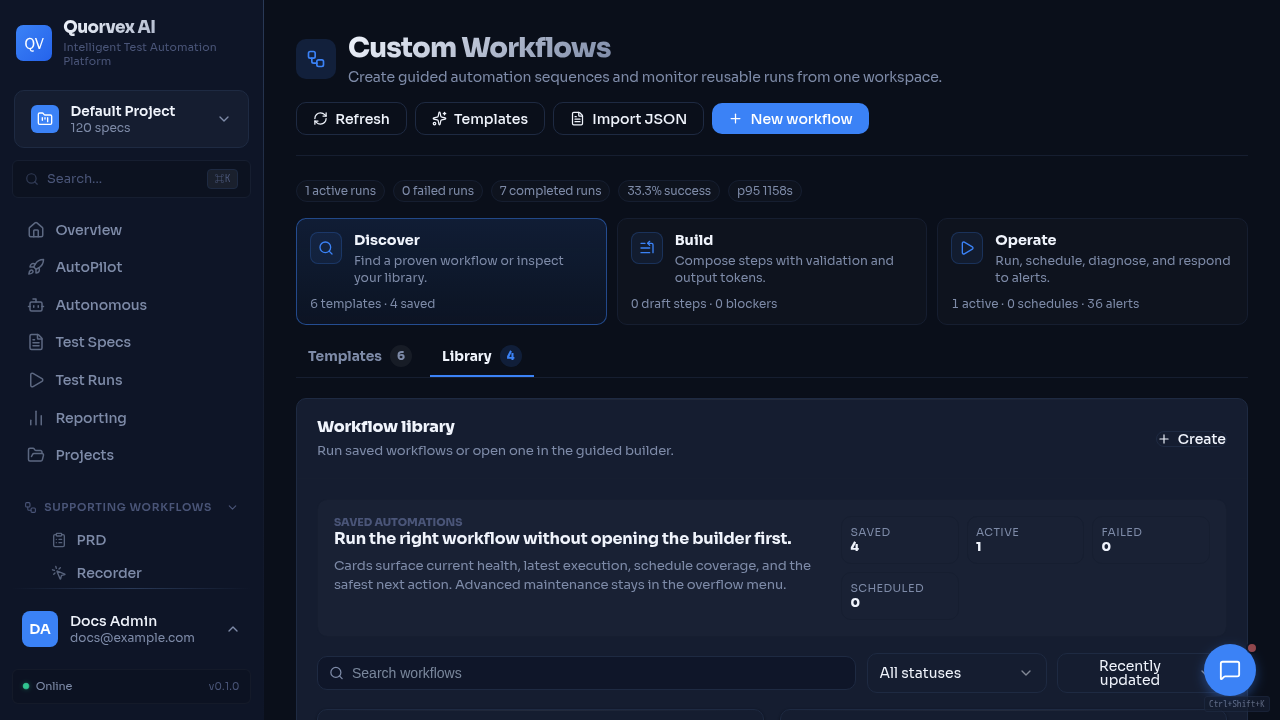Viewport: 1280px width, 720px height.
Task: Open the Templates button in toolbar
Action: click(x=480, y=119)
